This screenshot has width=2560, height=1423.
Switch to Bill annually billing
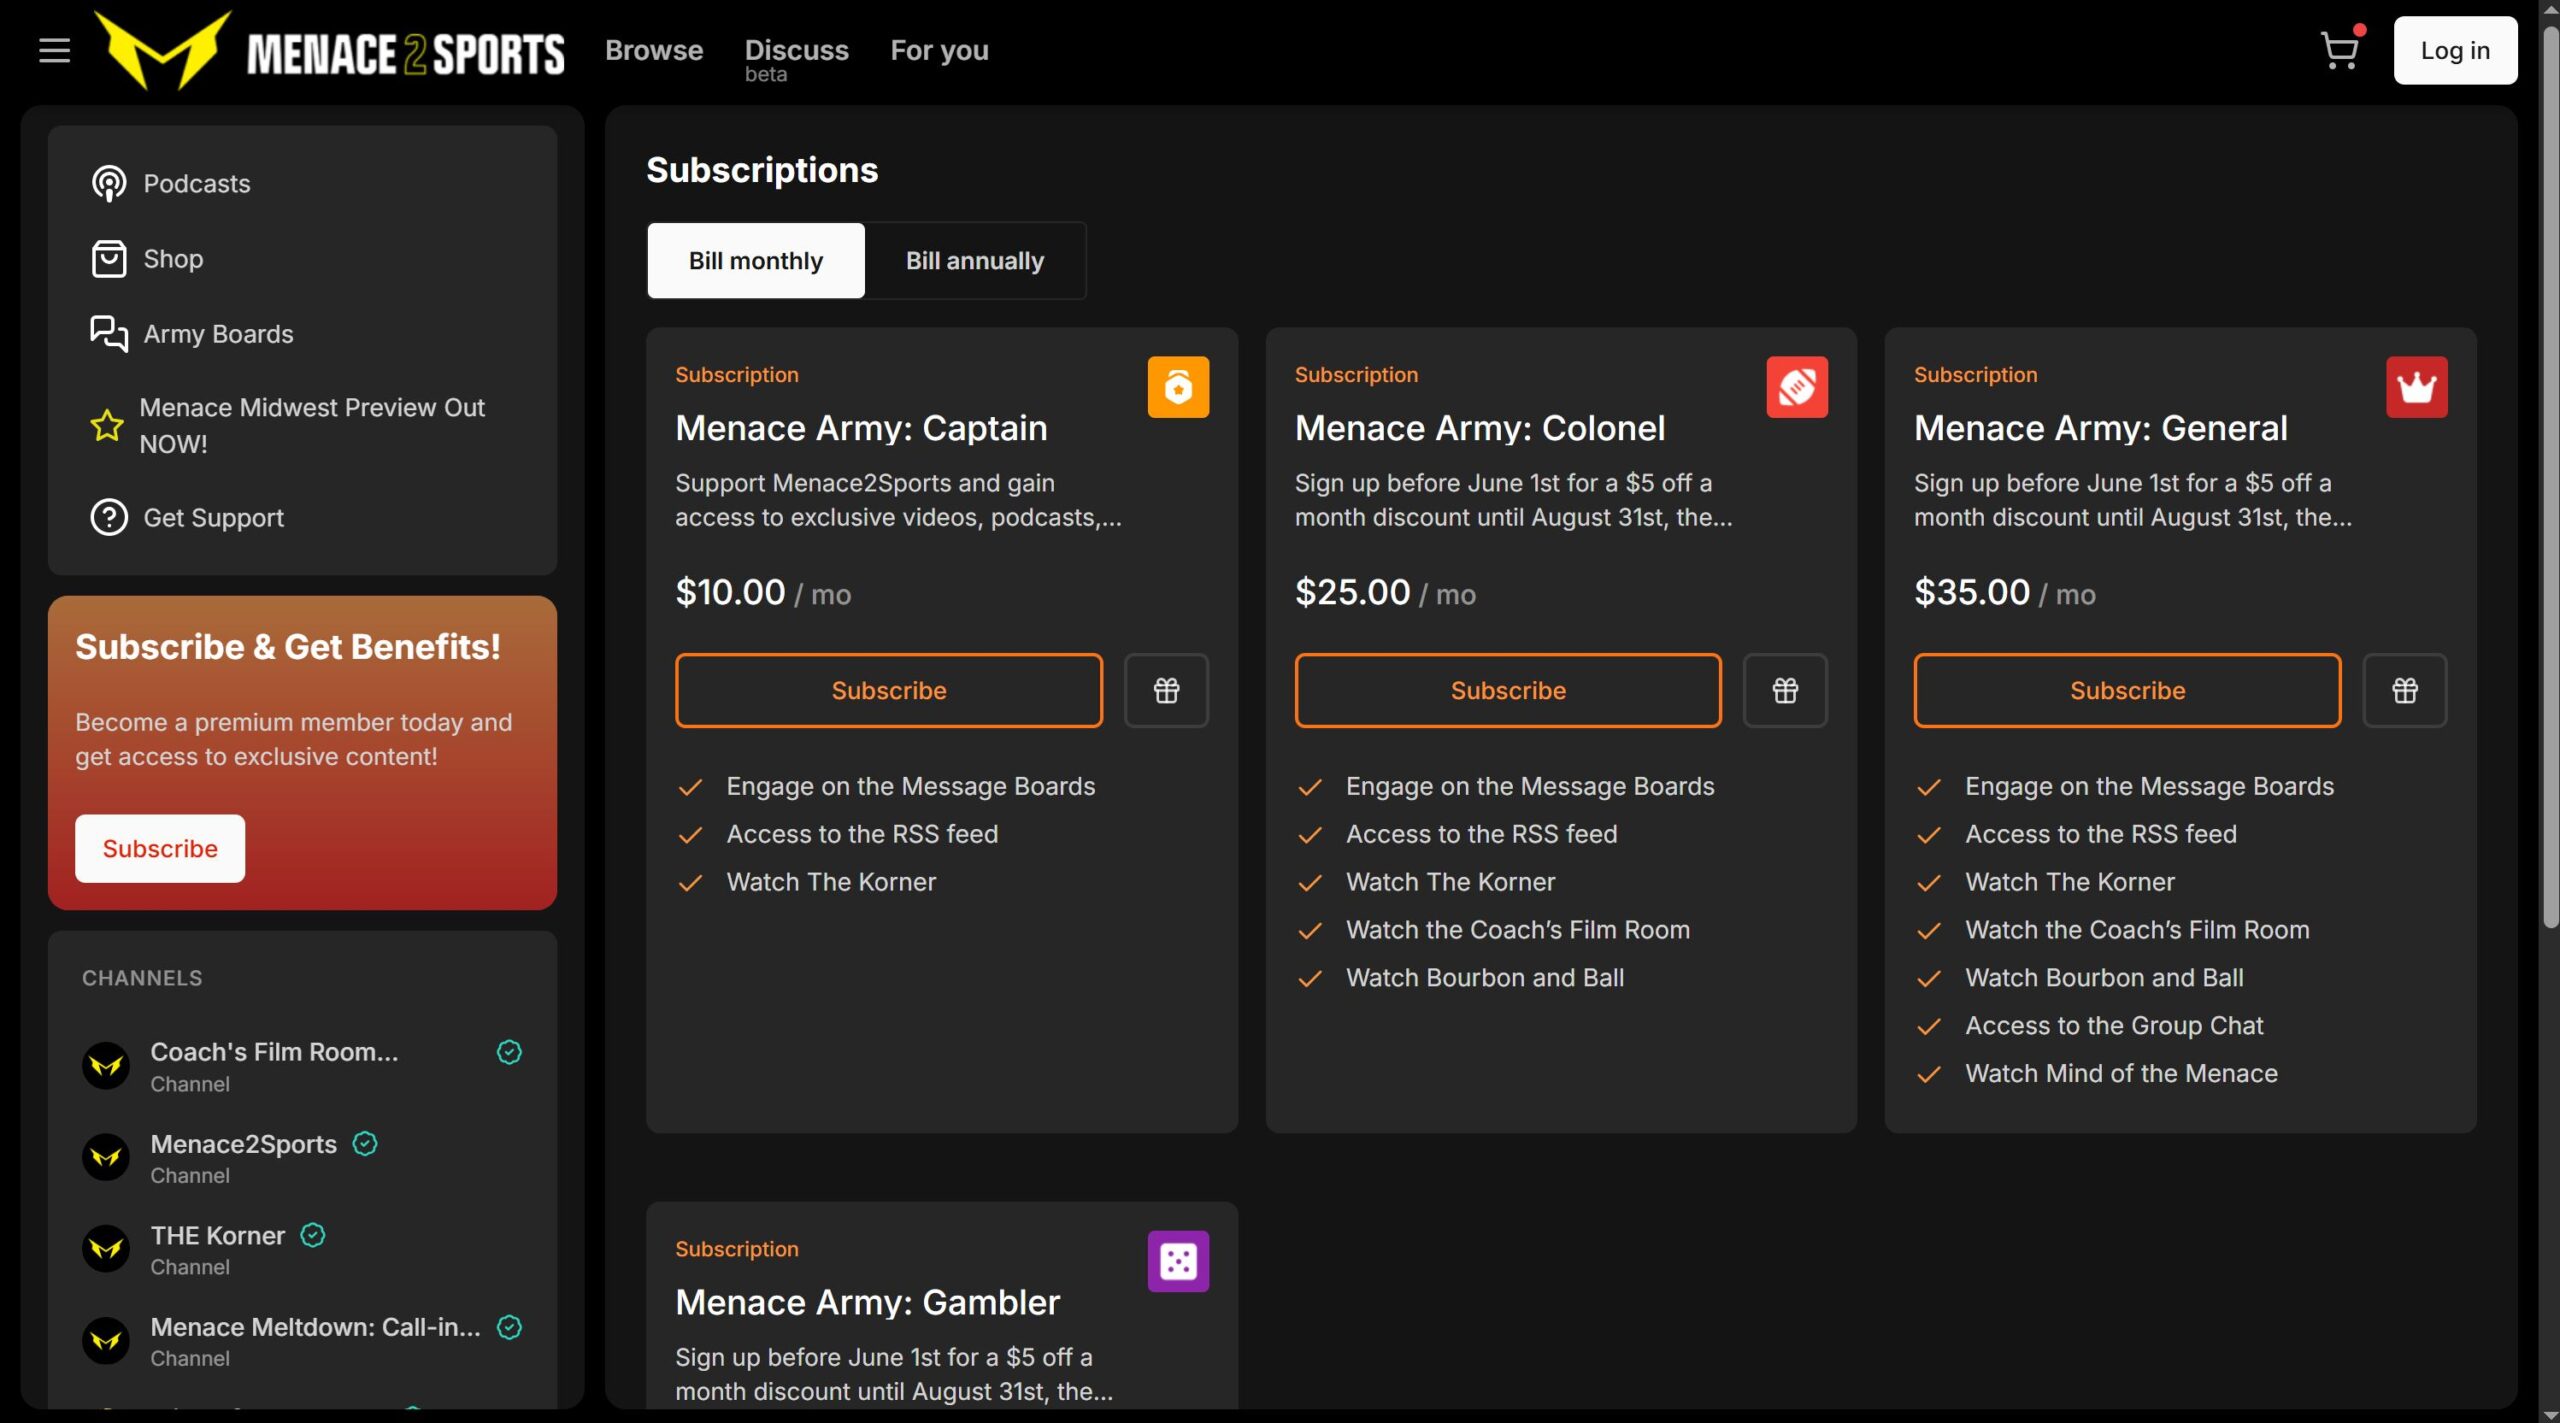(974, 261)
